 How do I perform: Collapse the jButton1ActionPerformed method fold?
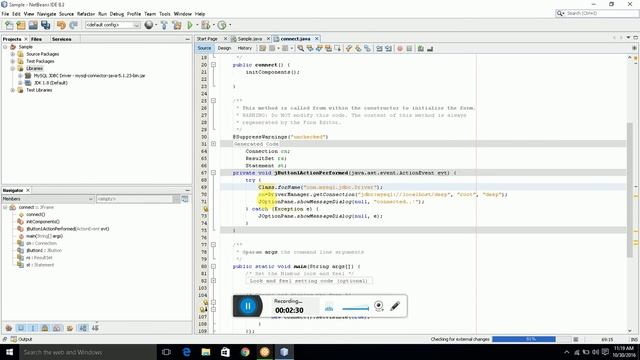(213, 173)
